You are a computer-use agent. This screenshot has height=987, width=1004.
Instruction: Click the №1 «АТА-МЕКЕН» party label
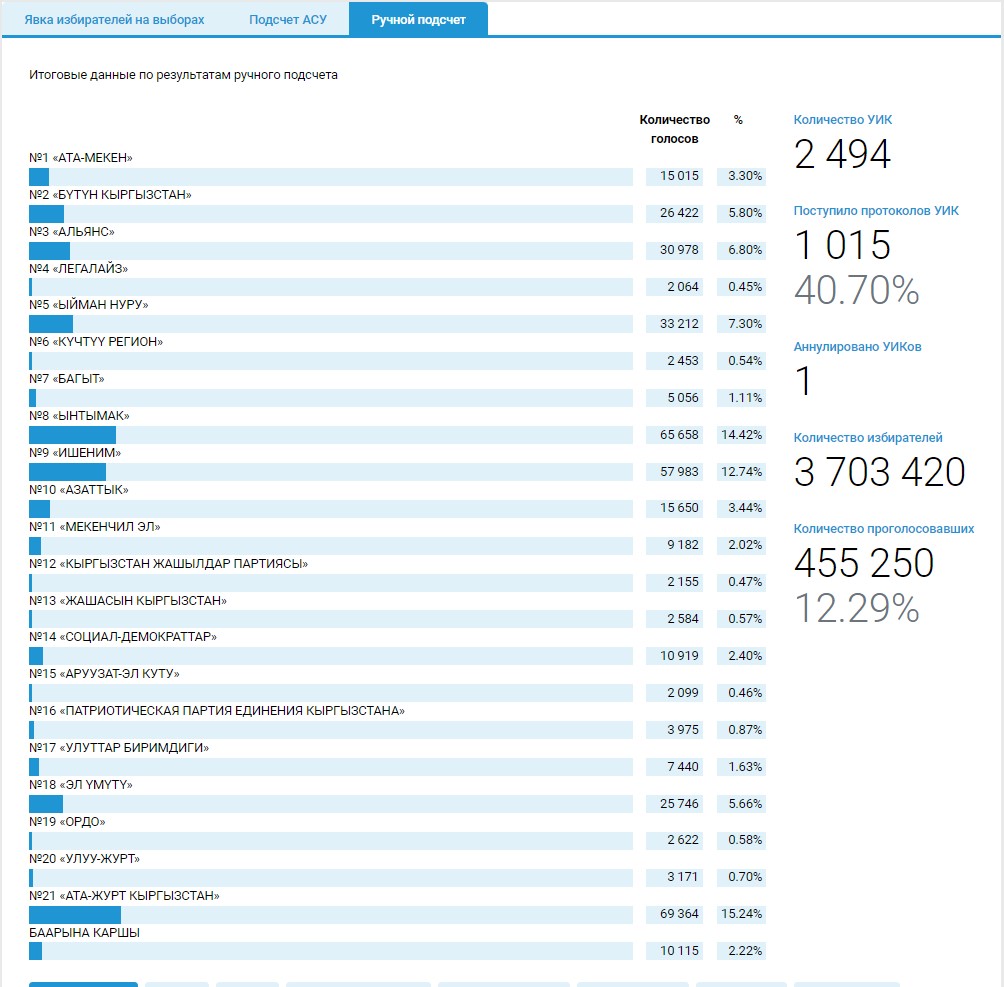(x=81, y=158)
